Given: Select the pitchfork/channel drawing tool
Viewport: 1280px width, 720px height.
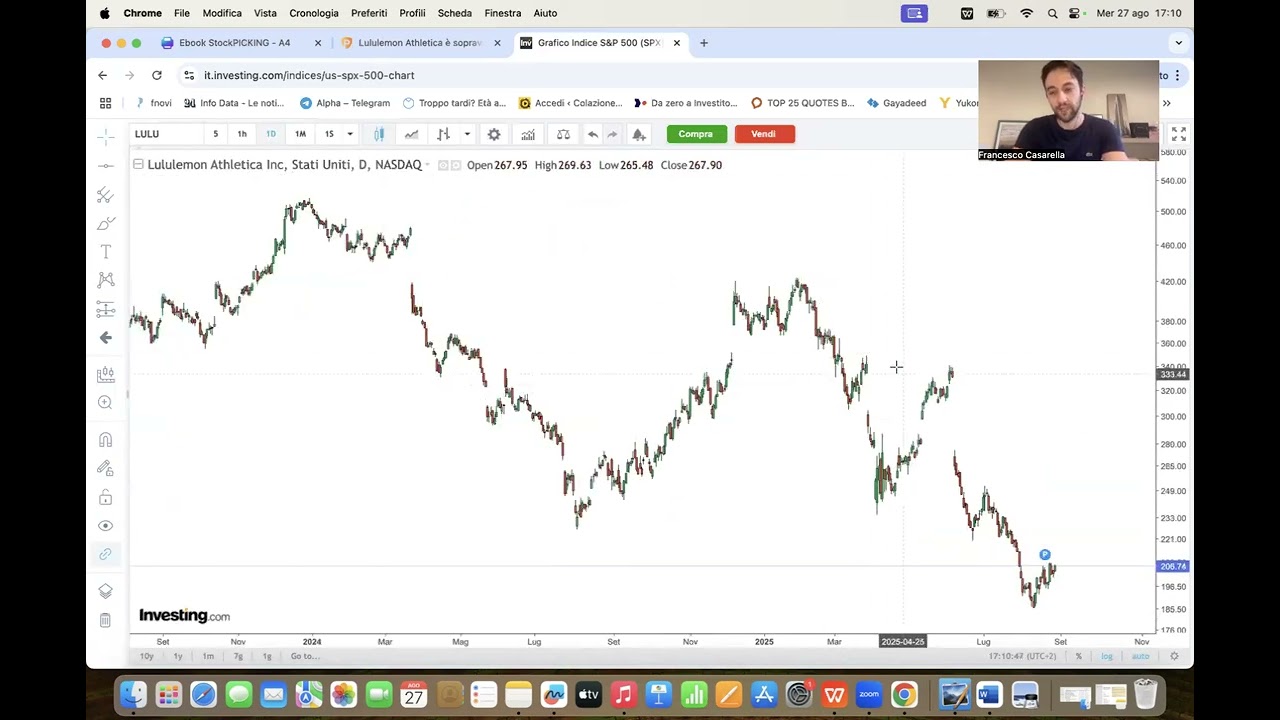Looking at the screenshot, I should tap(105, 195).
